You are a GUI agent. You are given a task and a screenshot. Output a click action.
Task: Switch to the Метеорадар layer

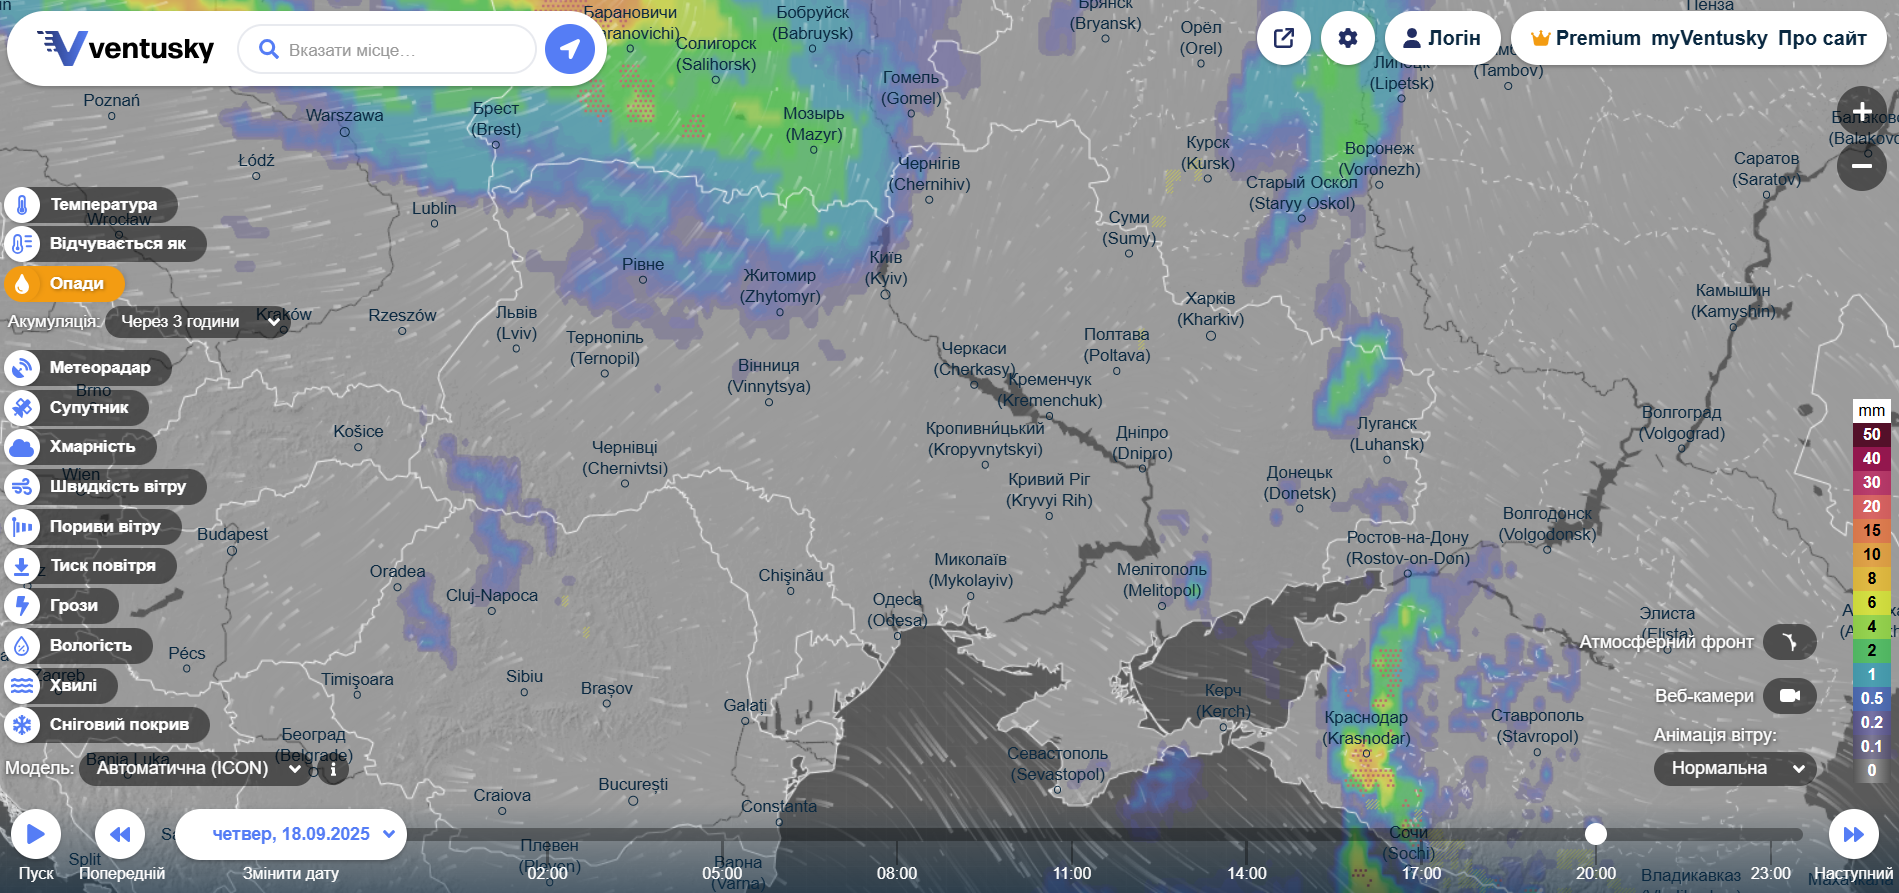(x=87, y=368)
